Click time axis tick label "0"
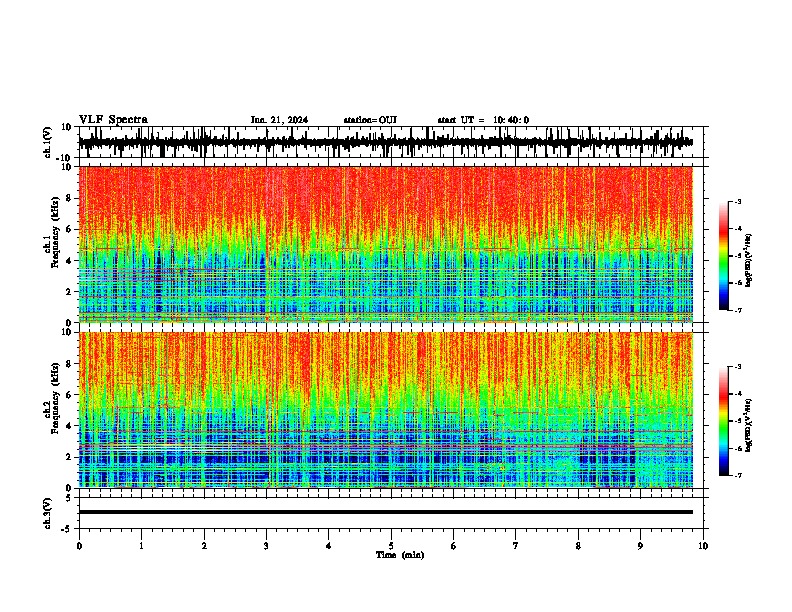The height and width of the screenshot is (612, 792). [79, 546]
